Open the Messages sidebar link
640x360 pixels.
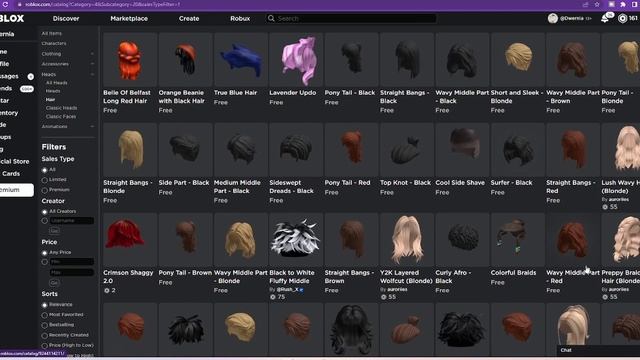(9, 76)
